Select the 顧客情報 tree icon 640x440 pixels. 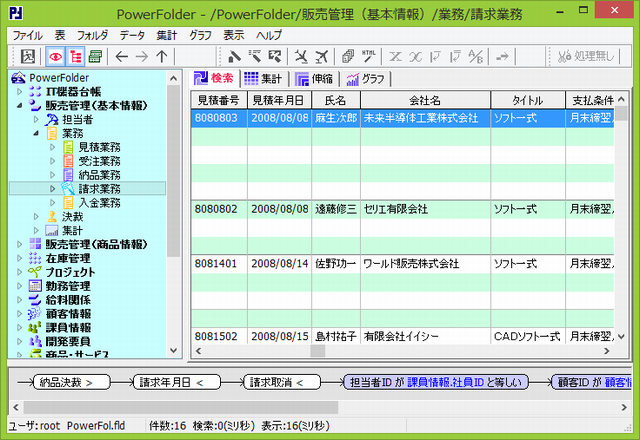[x=35, y=313]
